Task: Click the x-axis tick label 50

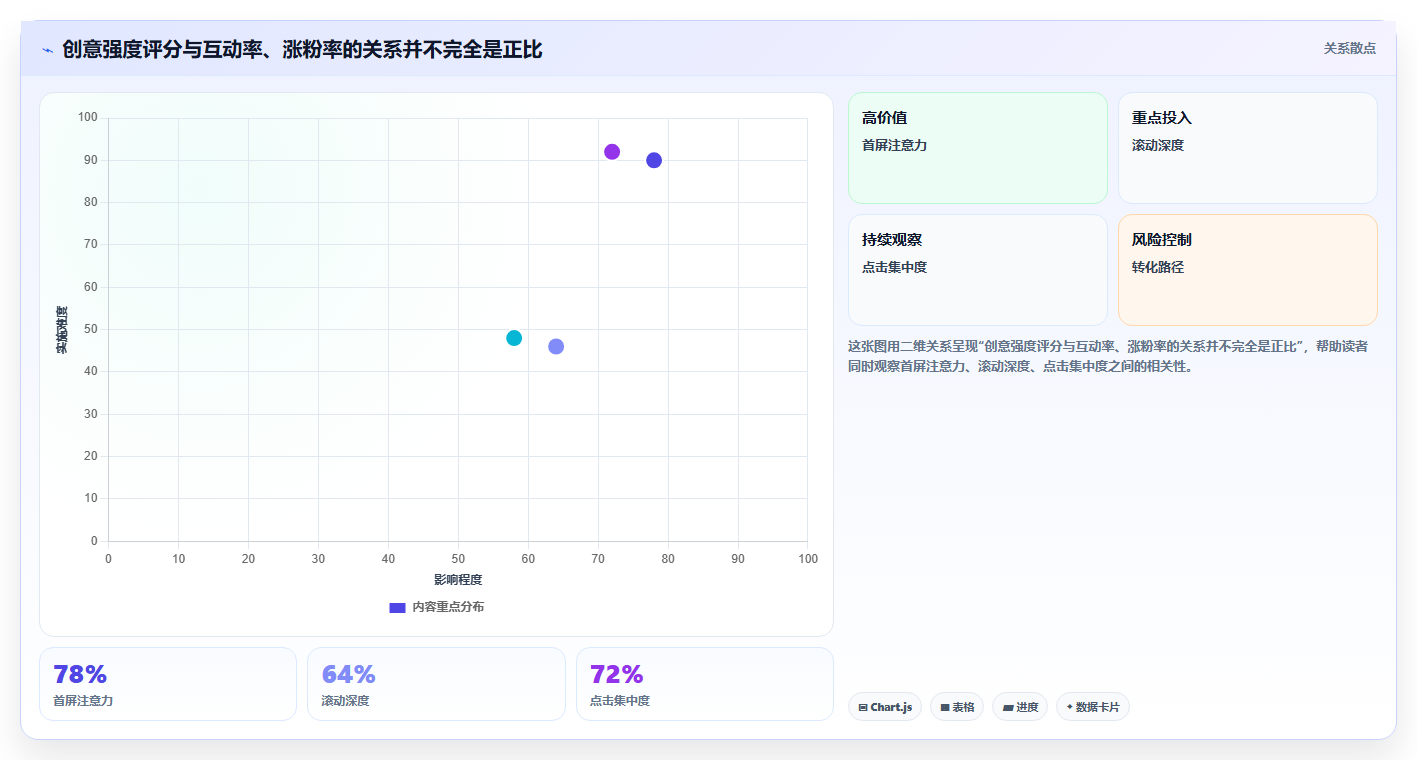Action: (458, 559)
